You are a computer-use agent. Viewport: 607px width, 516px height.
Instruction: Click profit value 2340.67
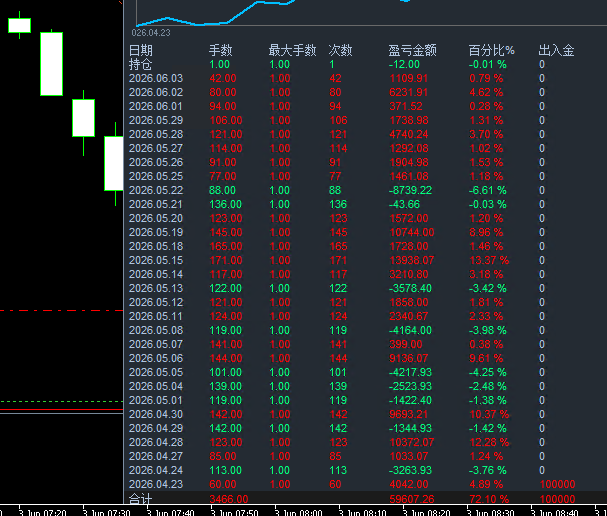pyautogui.click(x=408, y=316)
